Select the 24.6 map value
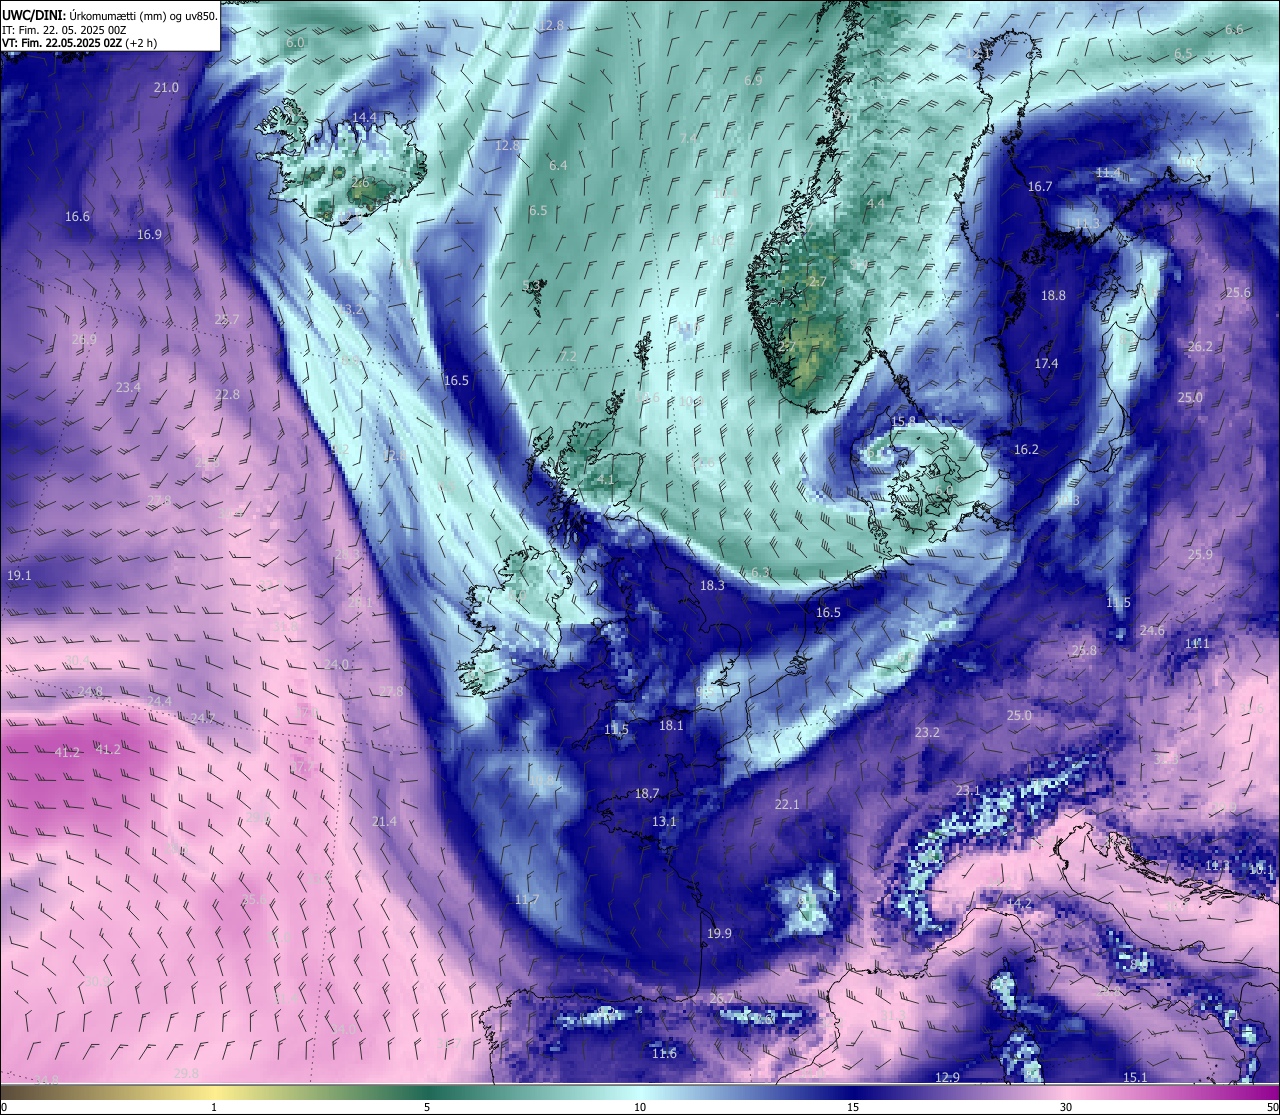The image size is (1280, 1115). pyautogui.click(x=1152, y=631)
